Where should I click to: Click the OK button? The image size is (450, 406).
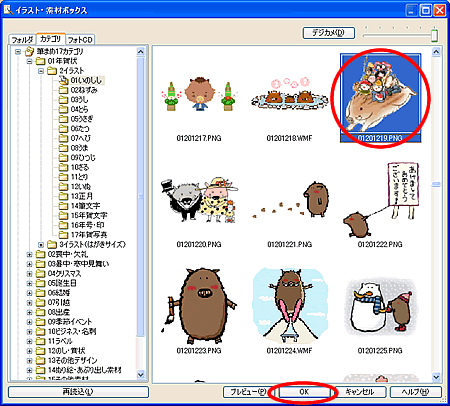[304, 392]
